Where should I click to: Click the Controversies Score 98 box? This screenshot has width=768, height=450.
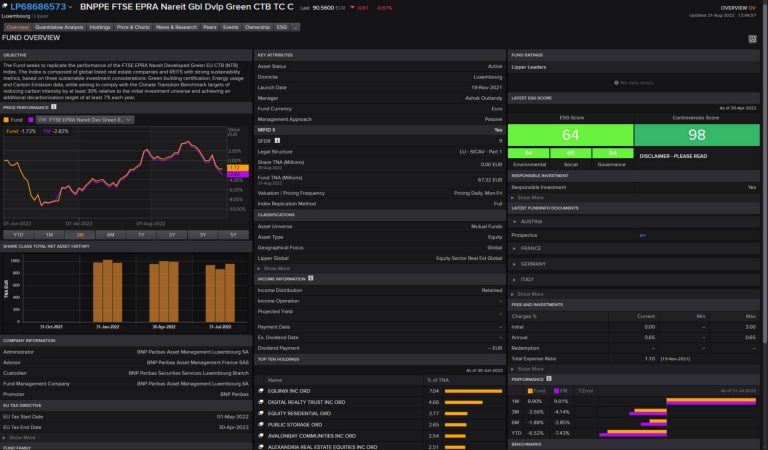(697, 135)
